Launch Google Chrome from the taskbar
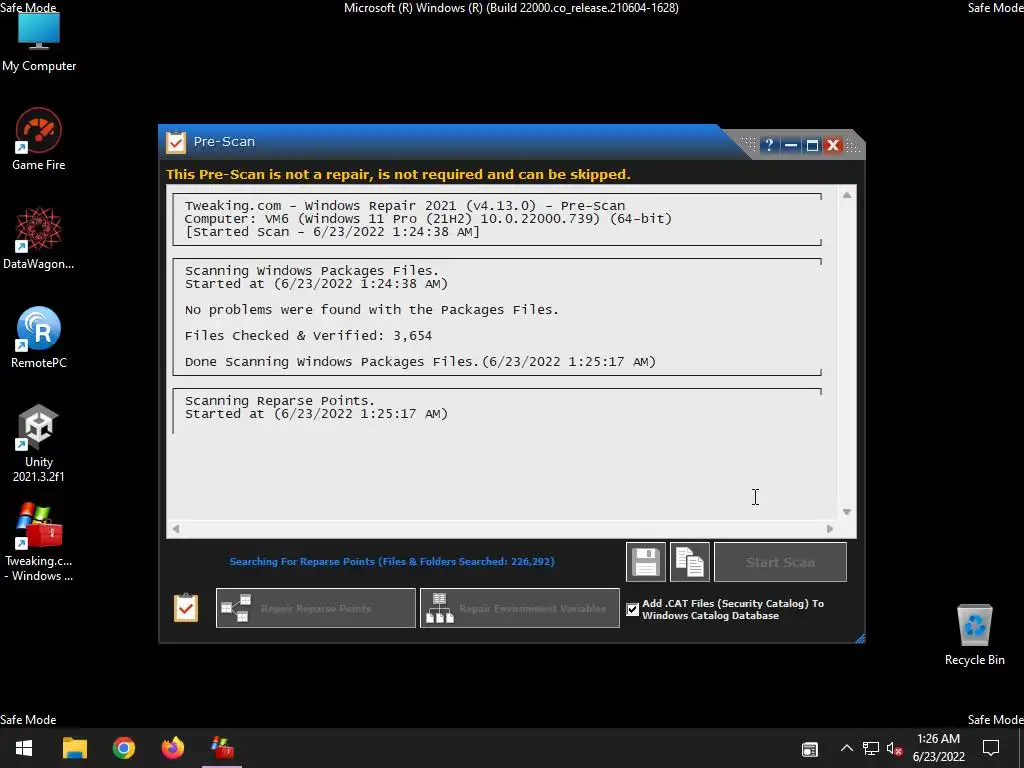The height and width of the screenshot is (768, 1024). pyautogui.click(x=123, y=748)
